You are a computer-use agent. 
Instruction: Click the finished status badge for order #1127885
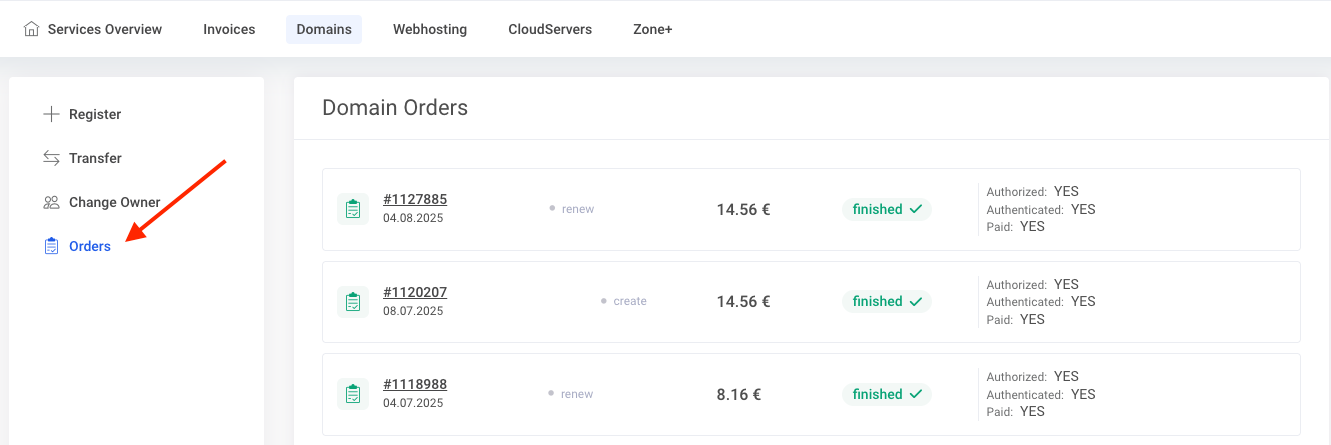click(x=887, y=209)
